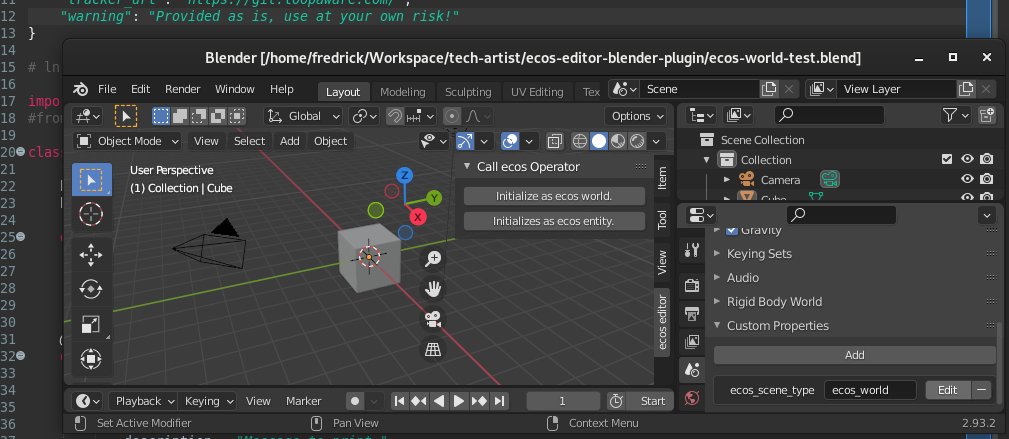The image size is (1009, 439).
Task: Click the new scene icon beside Scene field
Action: point(768,89)
